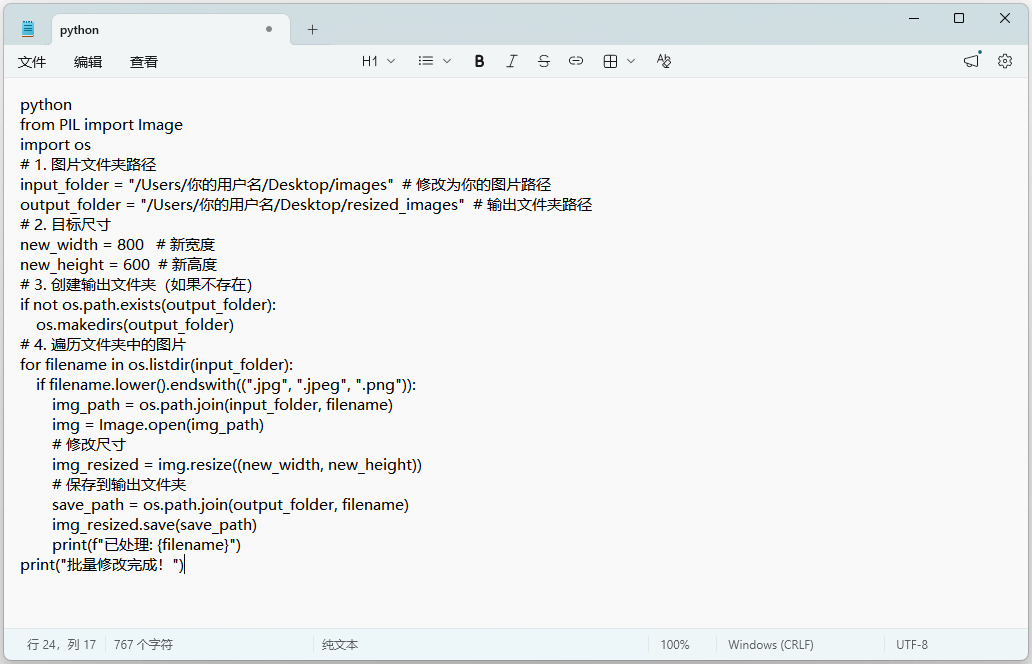Viewport: 1032px width, 664px height.
Task: Open Notepad settings gear
Action: point(1004,61)
